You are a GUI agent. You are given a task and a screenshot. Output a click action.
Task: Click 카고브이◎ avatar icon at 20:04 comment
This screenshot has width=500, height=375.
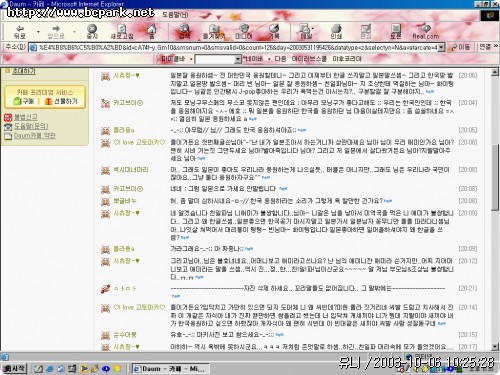(x=105, y=103)
